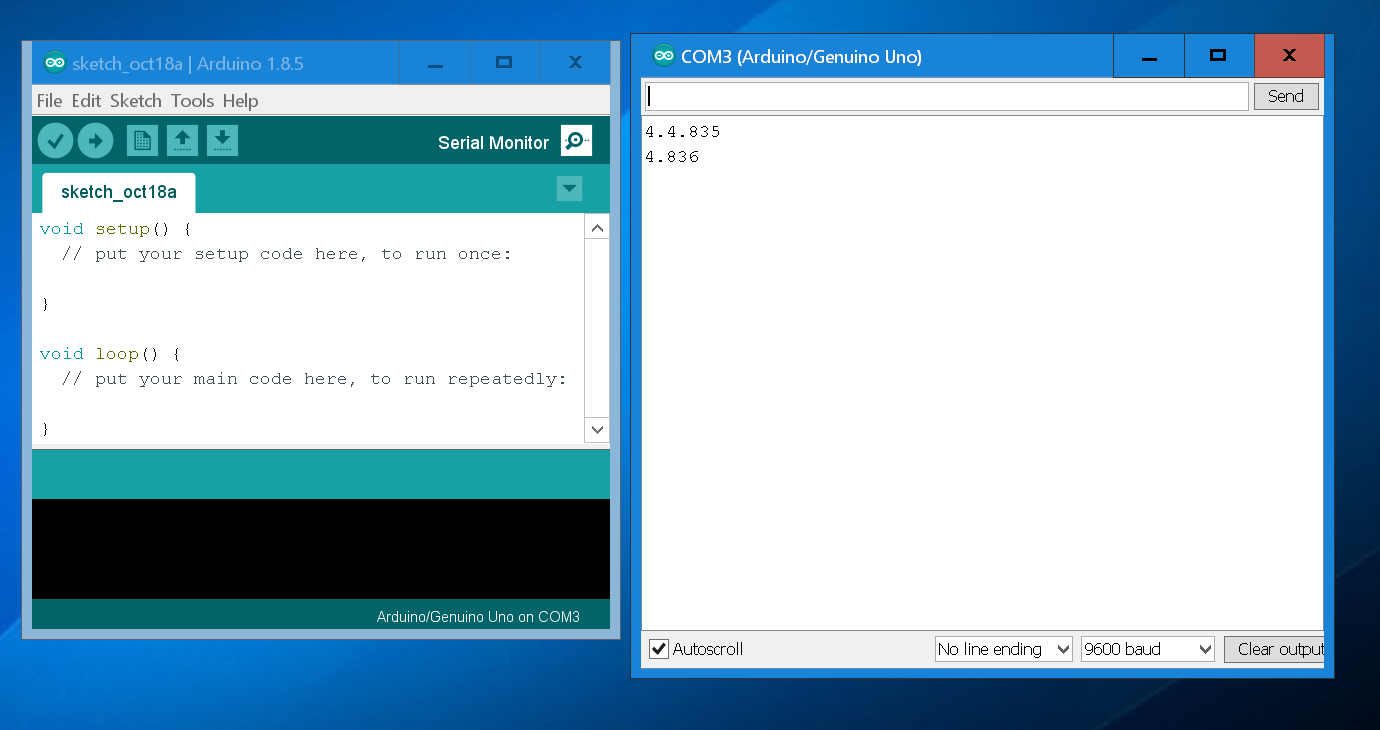Toggle the Autoscroll checkbox
Screen dimensions: 1380x730
[x=659, y=649]
